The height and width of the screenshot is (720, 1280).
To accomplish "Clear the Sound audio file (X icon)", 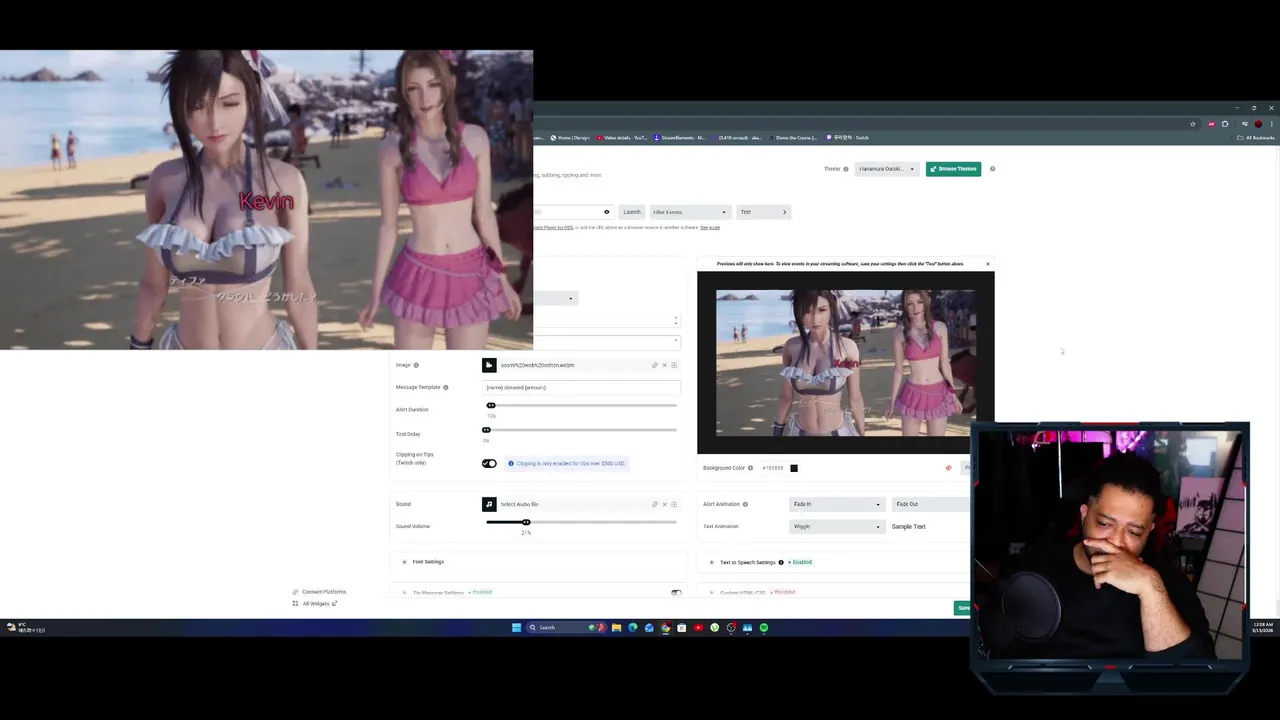I will (x=664, y=504).
